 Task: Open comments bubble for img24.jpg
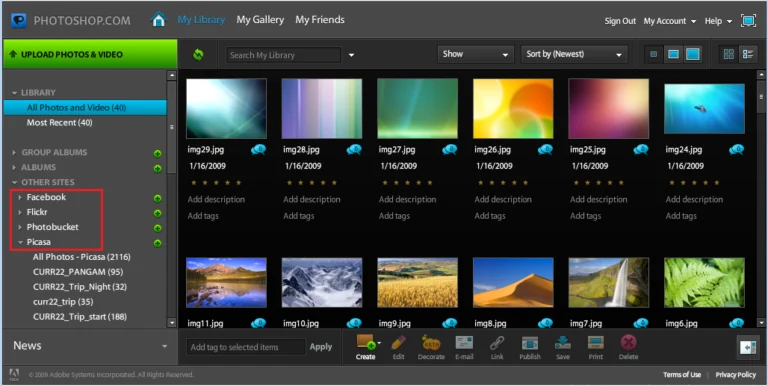736,150
